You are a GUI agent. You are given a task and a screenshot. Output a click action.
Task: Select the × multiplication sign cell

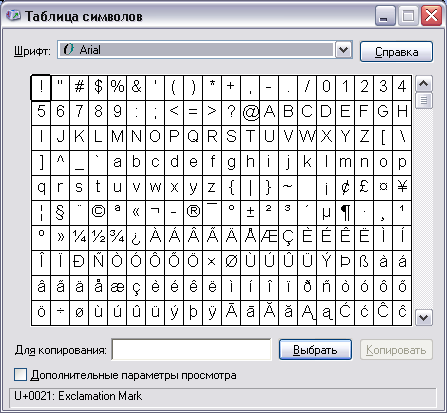pyautogui.click(x=212, y=263)
